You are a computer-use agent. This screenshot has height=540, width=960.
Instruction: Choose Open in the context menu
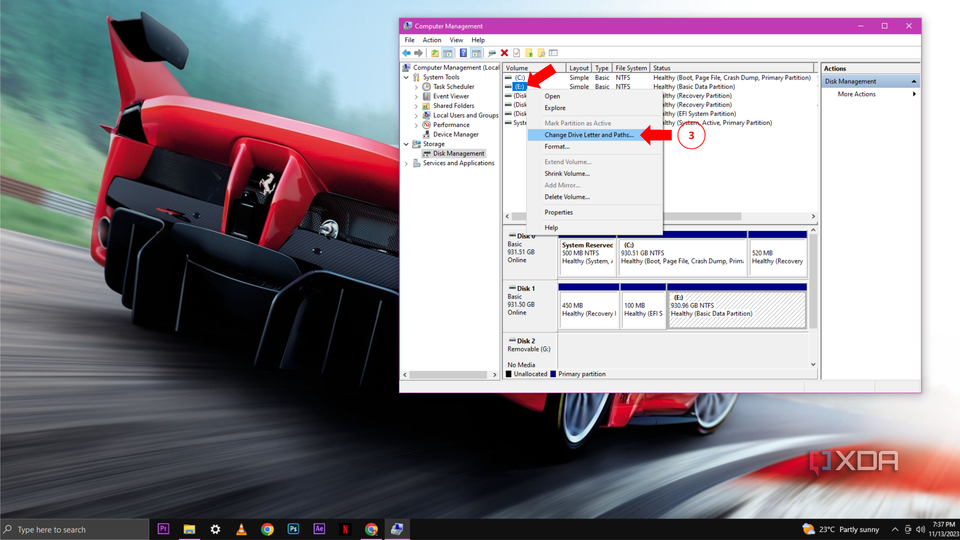[594, 96]
